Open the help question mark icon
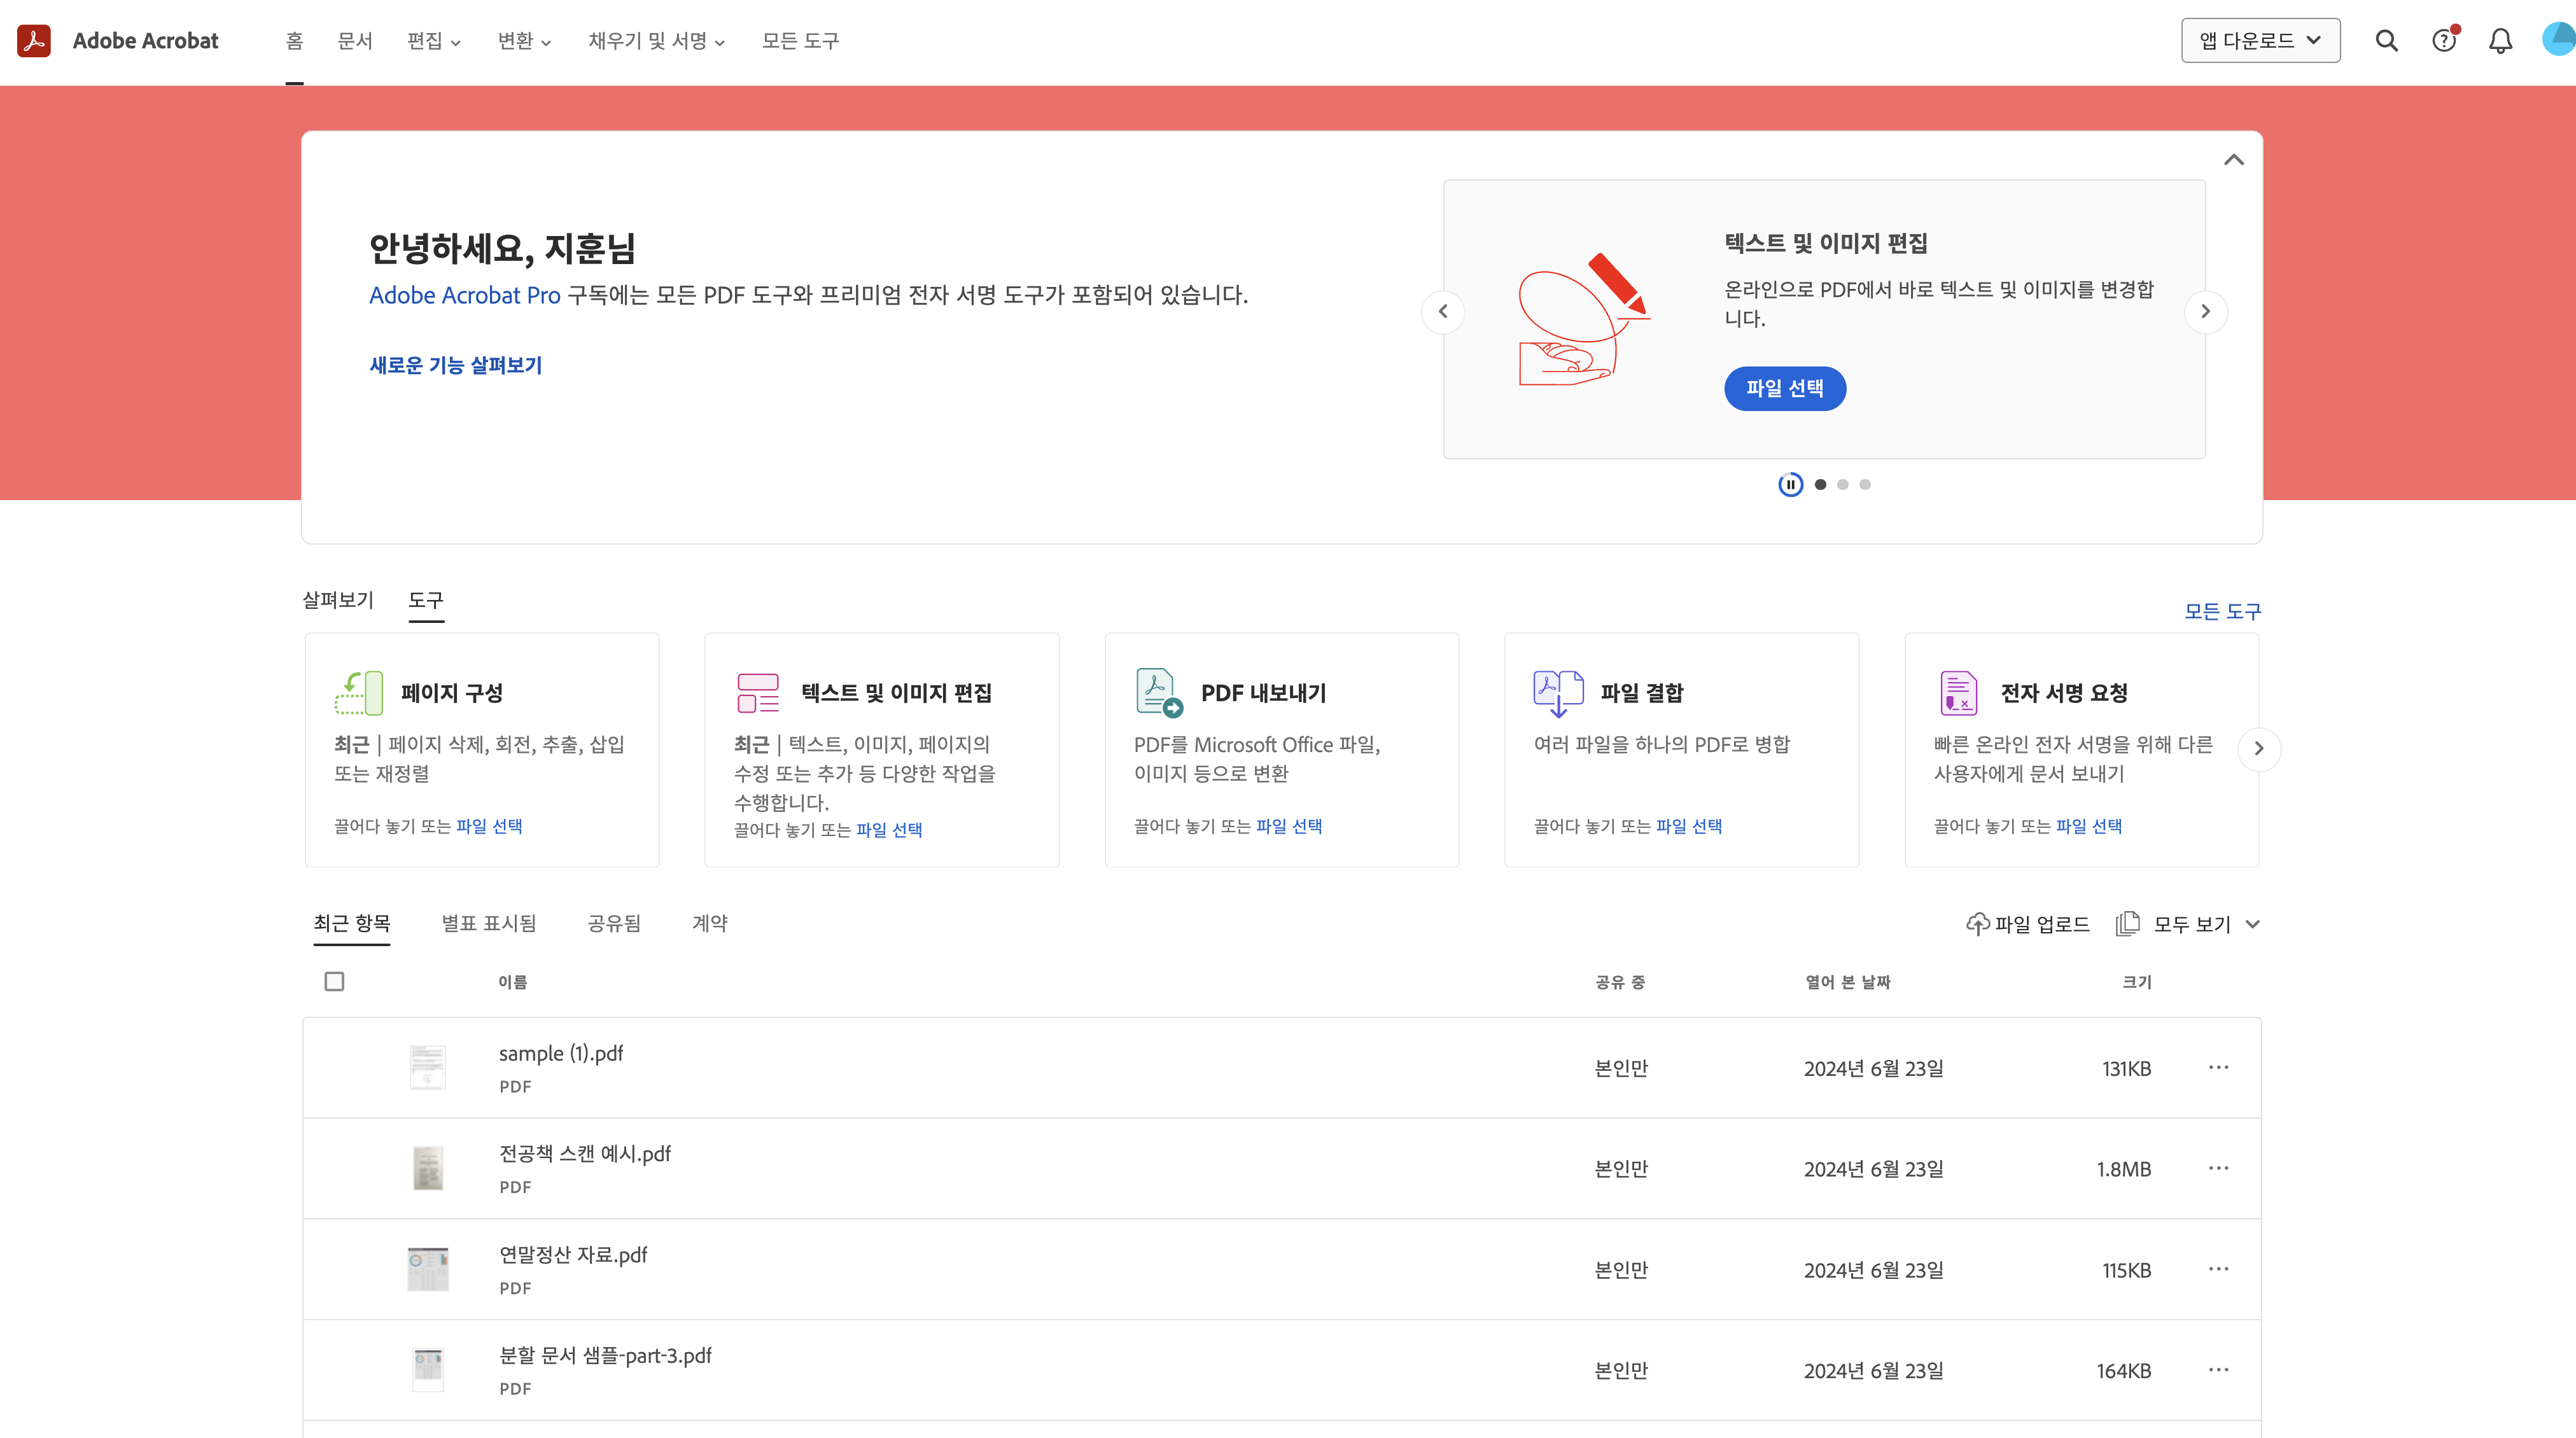This screenshot has height=1438, width=2576. tap(2443, 41)
